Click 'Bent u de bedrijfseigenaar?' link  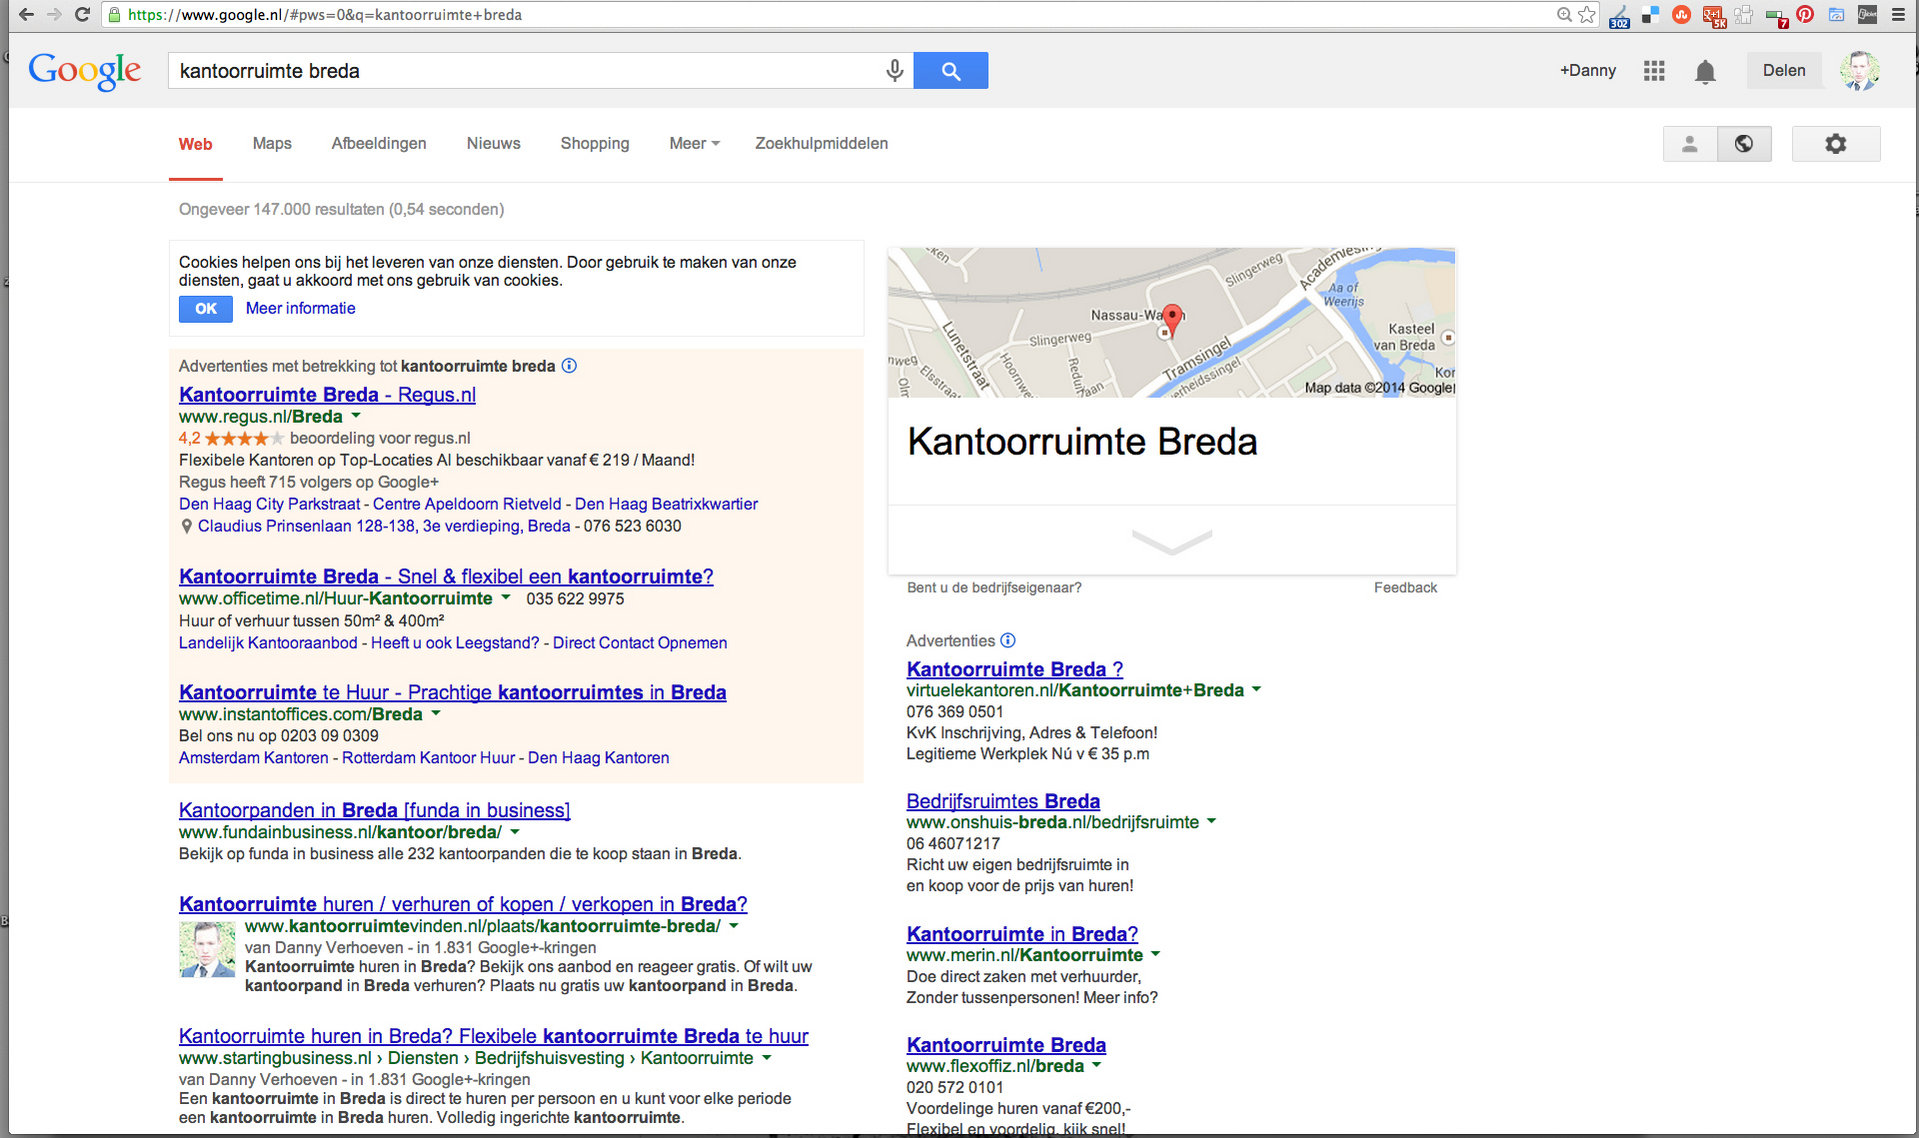click(994, 587)
